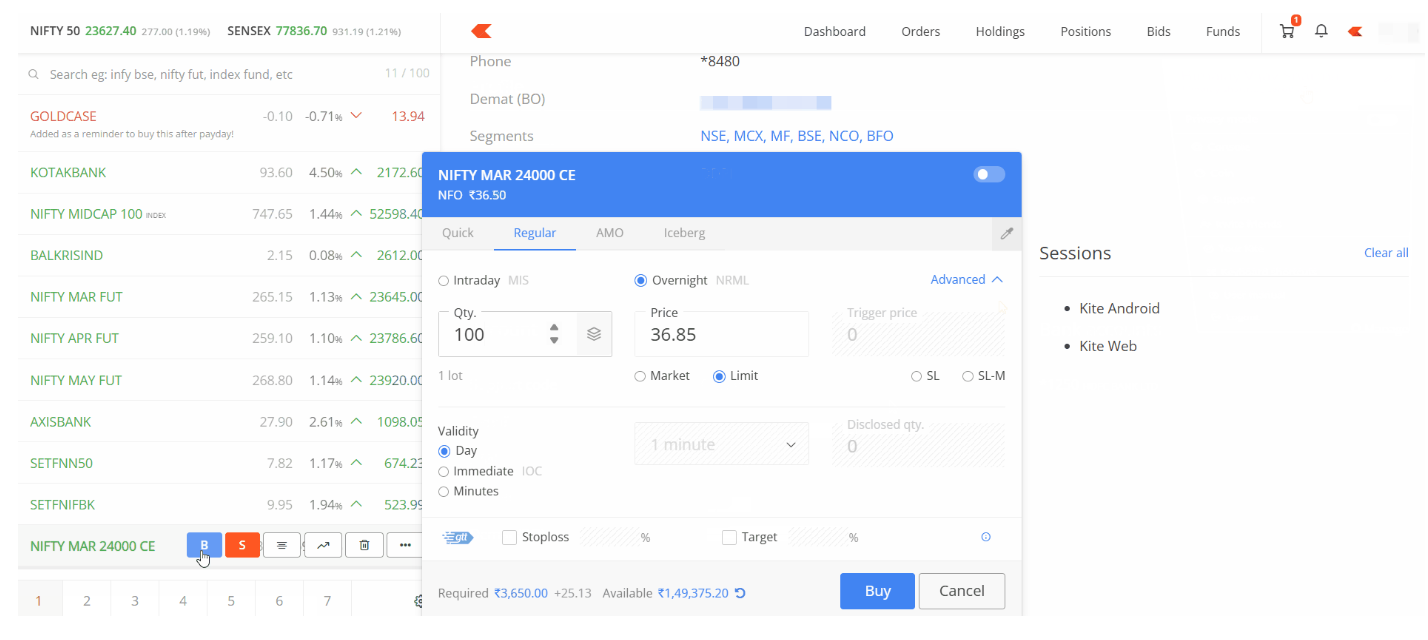Increase quantity with up arrow
The height and width of the screenshot is (640, 1428).
pos(554,326)
